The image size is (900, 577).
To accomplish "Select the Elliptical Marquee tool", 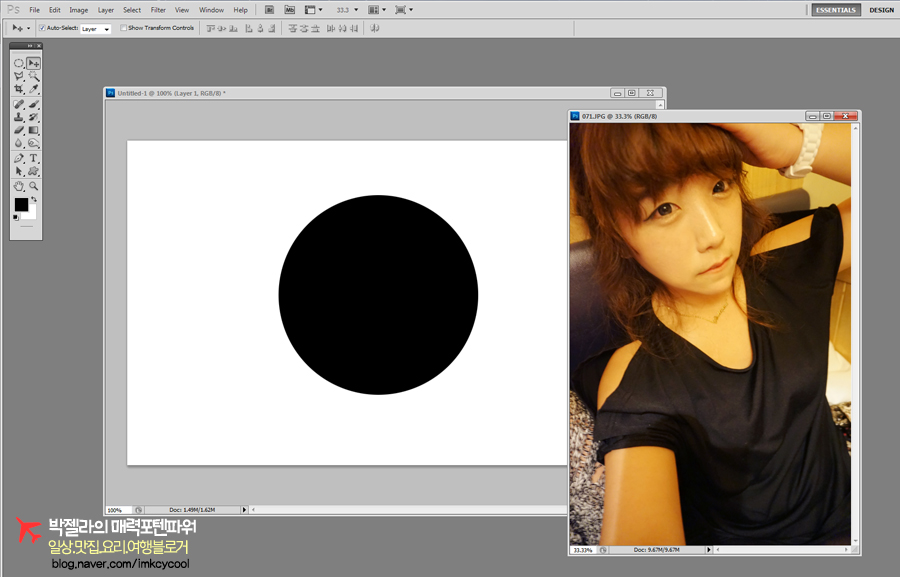I will pyautogui.click(x=19, y=63).
